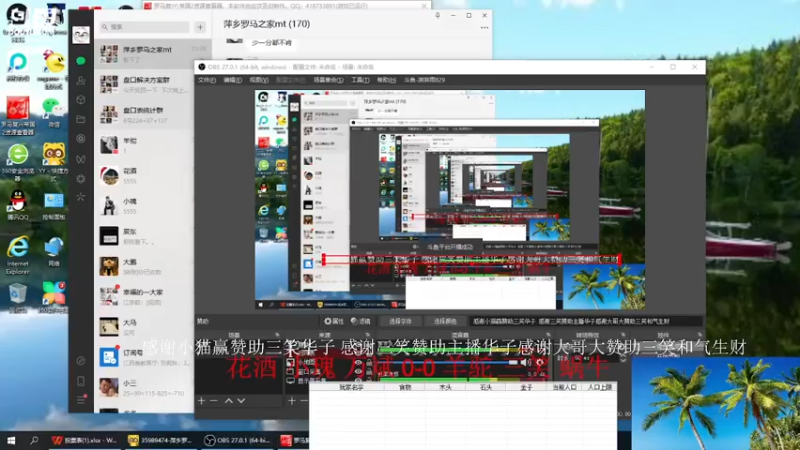Open Windows Start menu
This screenshot has width=800, height=450.
click(x=11, y=440)
